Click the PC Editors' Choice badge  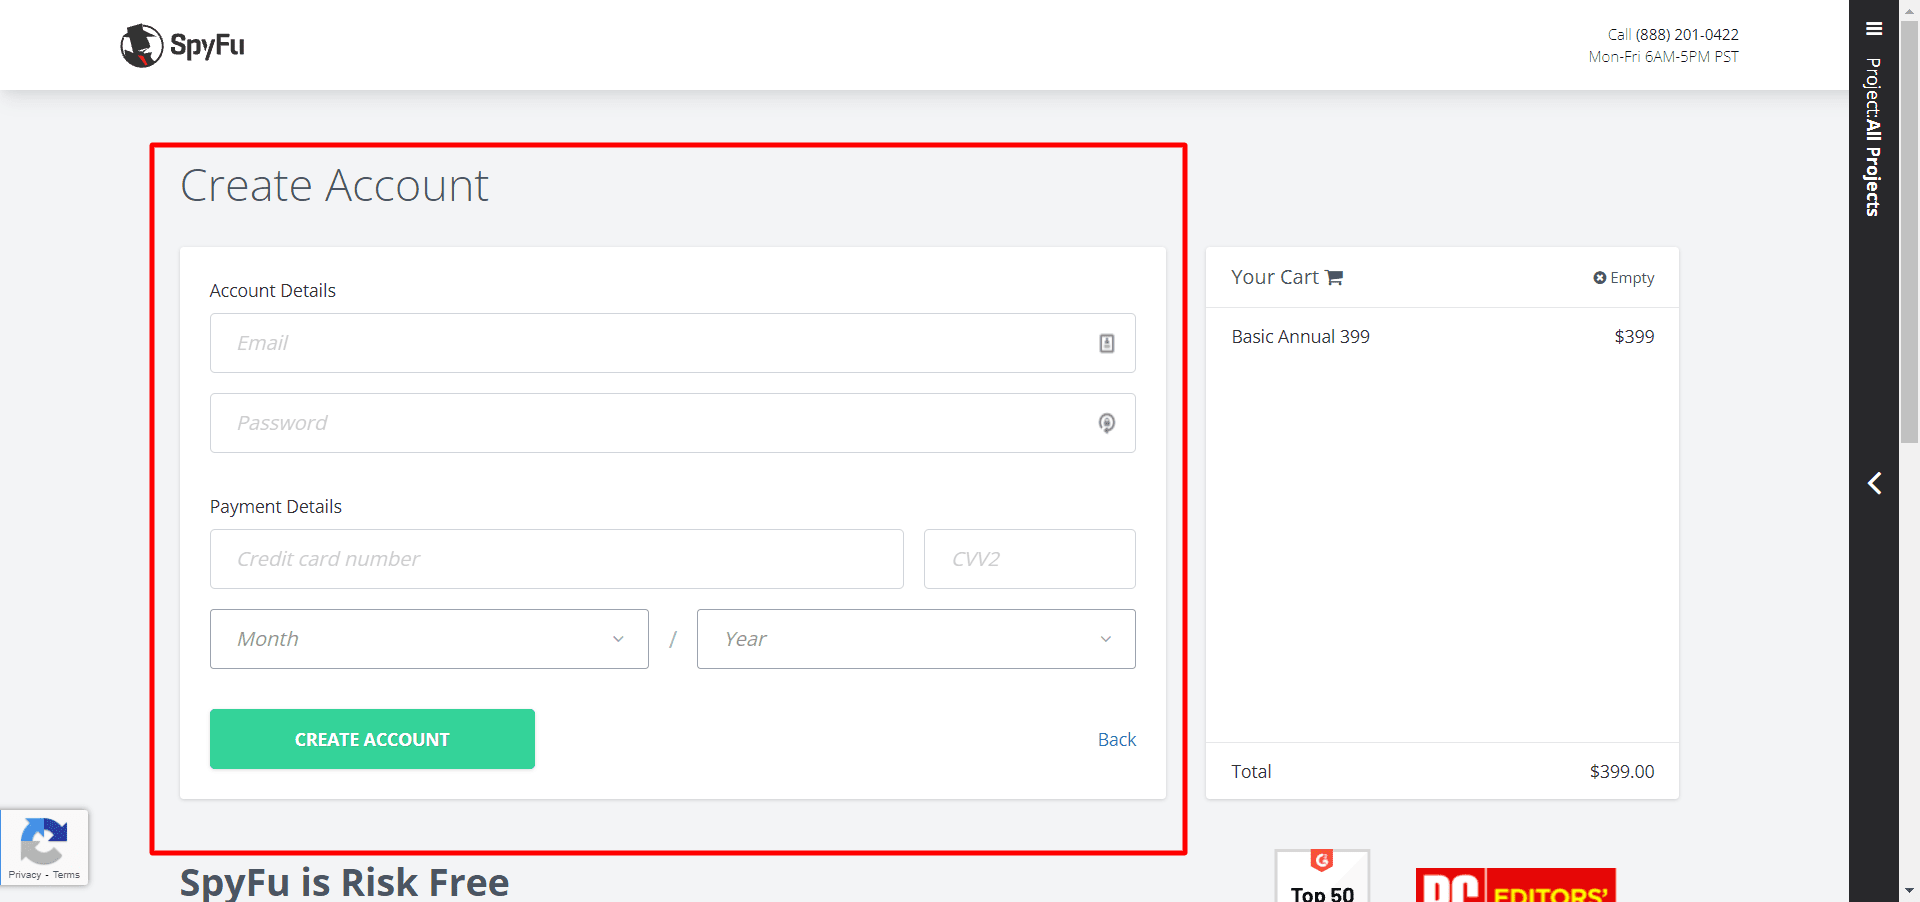[1515, 886]
